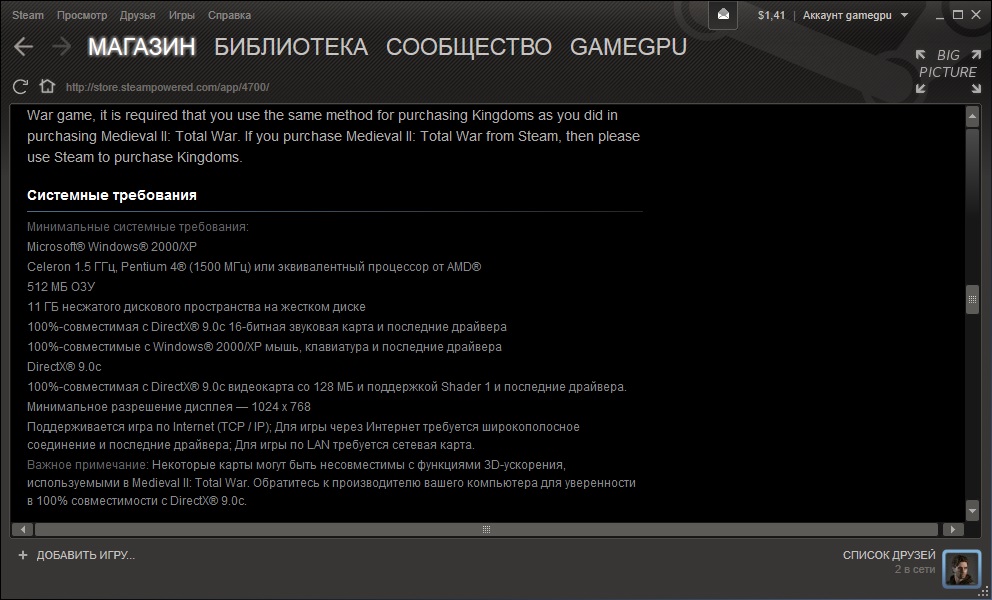Click the '11 ГБ несжатого дискового пространства' line
992x600 pixels.
(x=196, y=307)
